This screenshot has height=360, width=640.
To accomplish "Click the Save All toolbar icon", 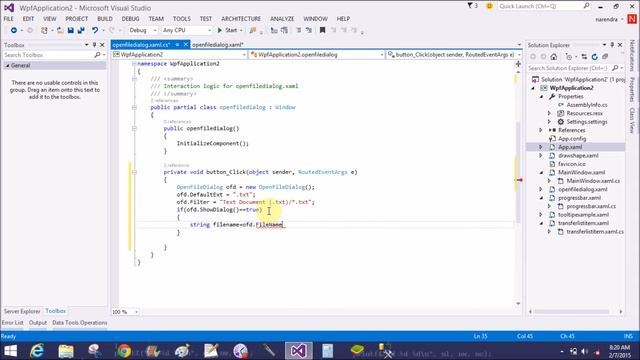I will 81,30.
